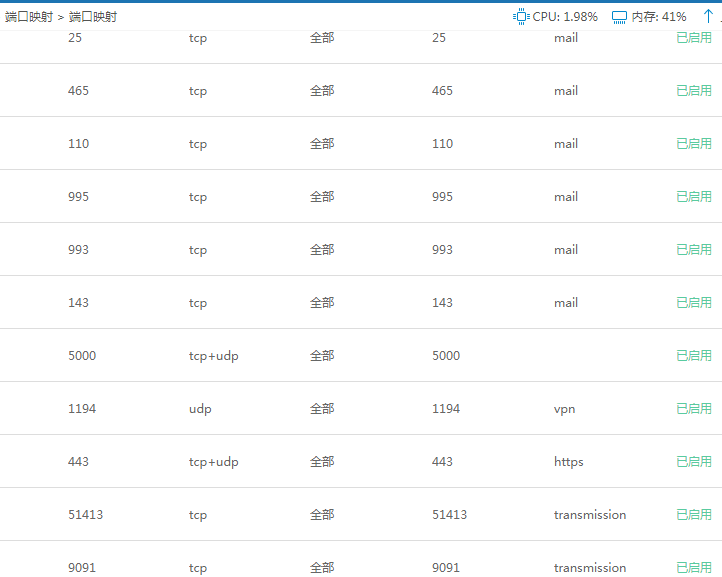This screenshot has width=722, height=577.
Task: Click the udp protocol in 1194 row
Action: (200, 409)
